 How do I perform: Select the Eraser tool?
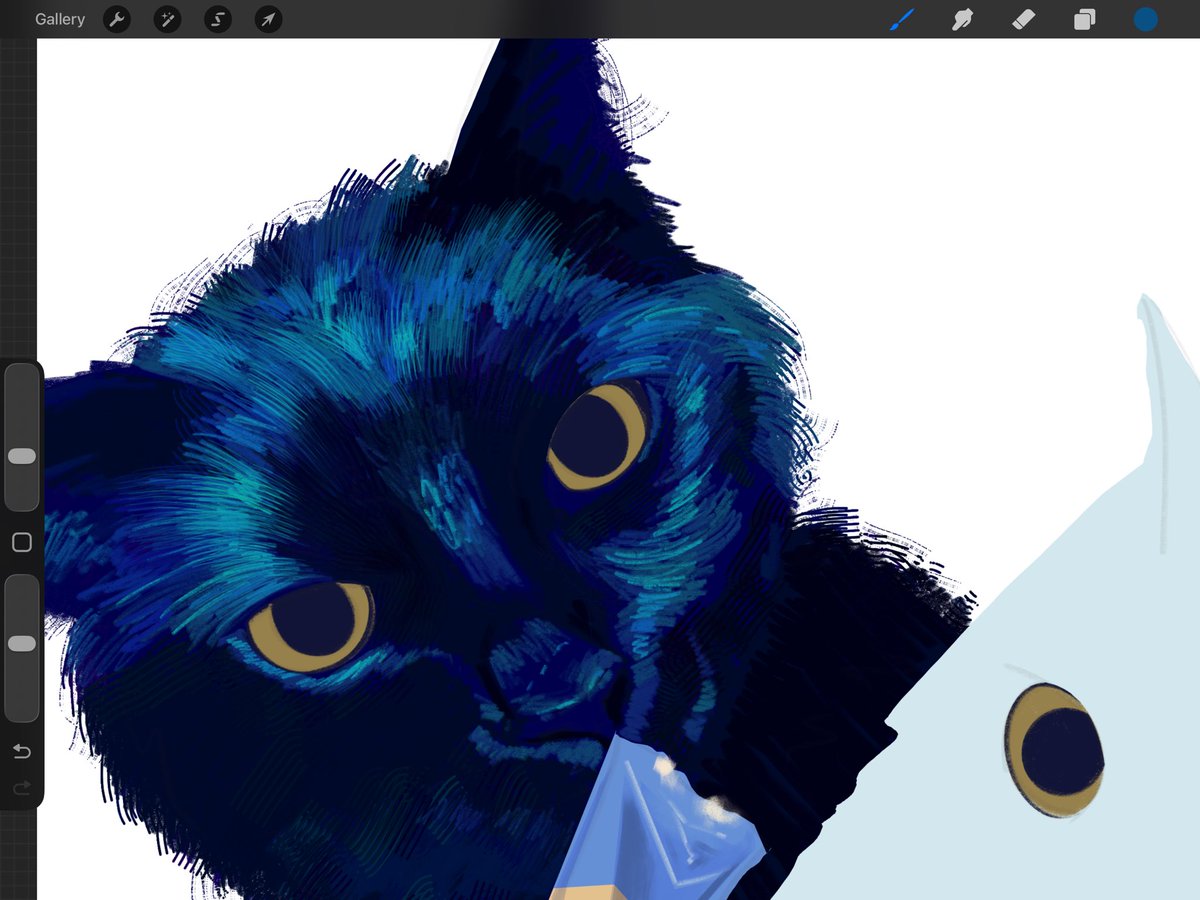pyautogui.click(x=1023, y=19)
